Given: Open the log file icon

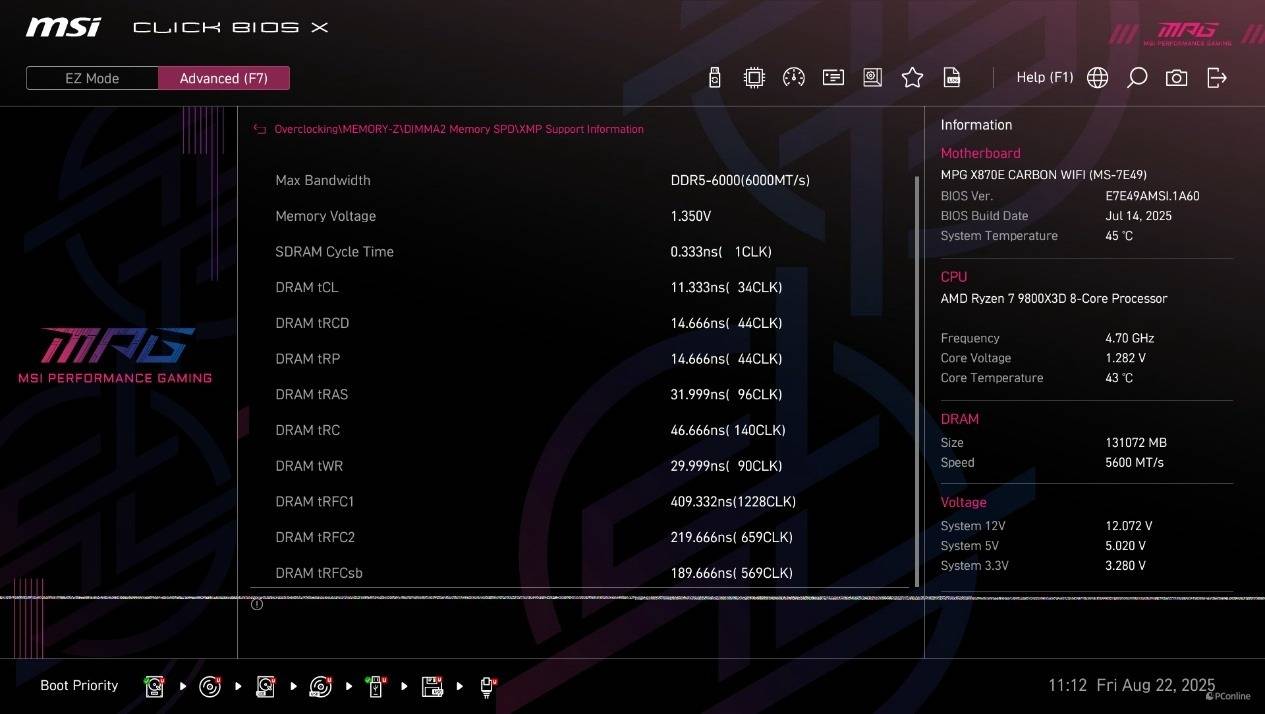Looking at the screenshot, I should [952, 77].
